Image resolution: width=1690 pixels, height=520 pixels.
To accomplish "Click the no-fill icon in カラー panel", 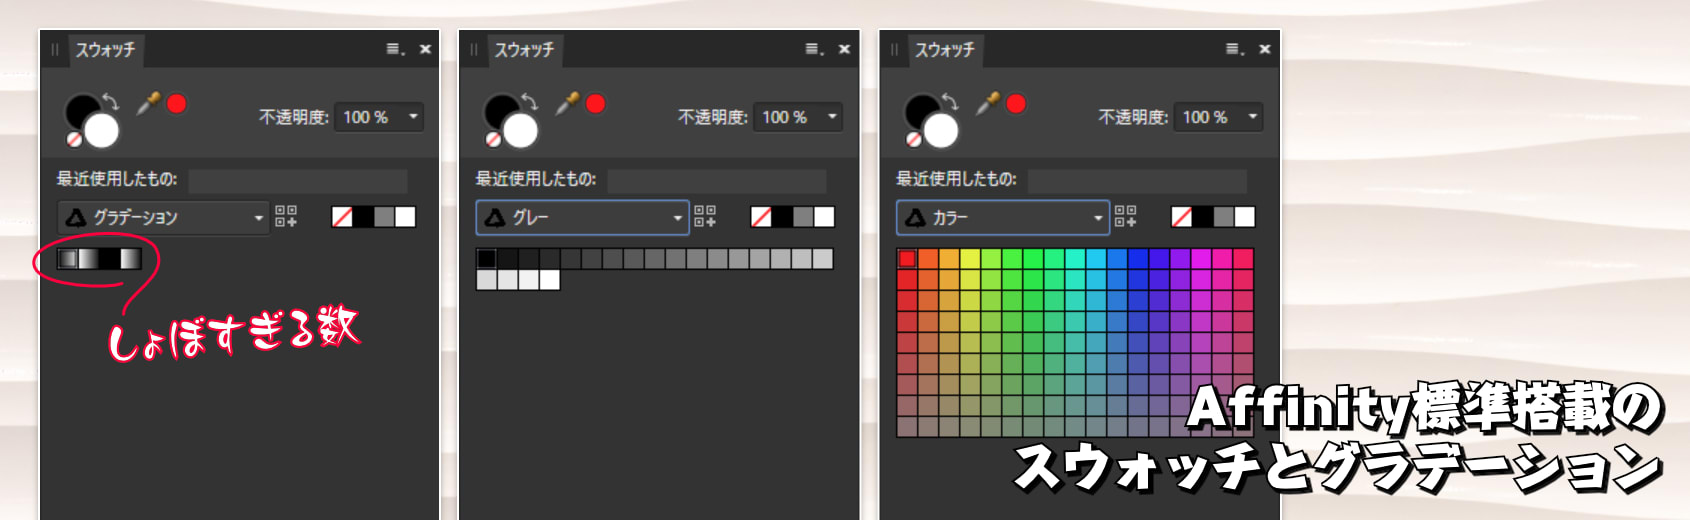I will tap(913, 140).
